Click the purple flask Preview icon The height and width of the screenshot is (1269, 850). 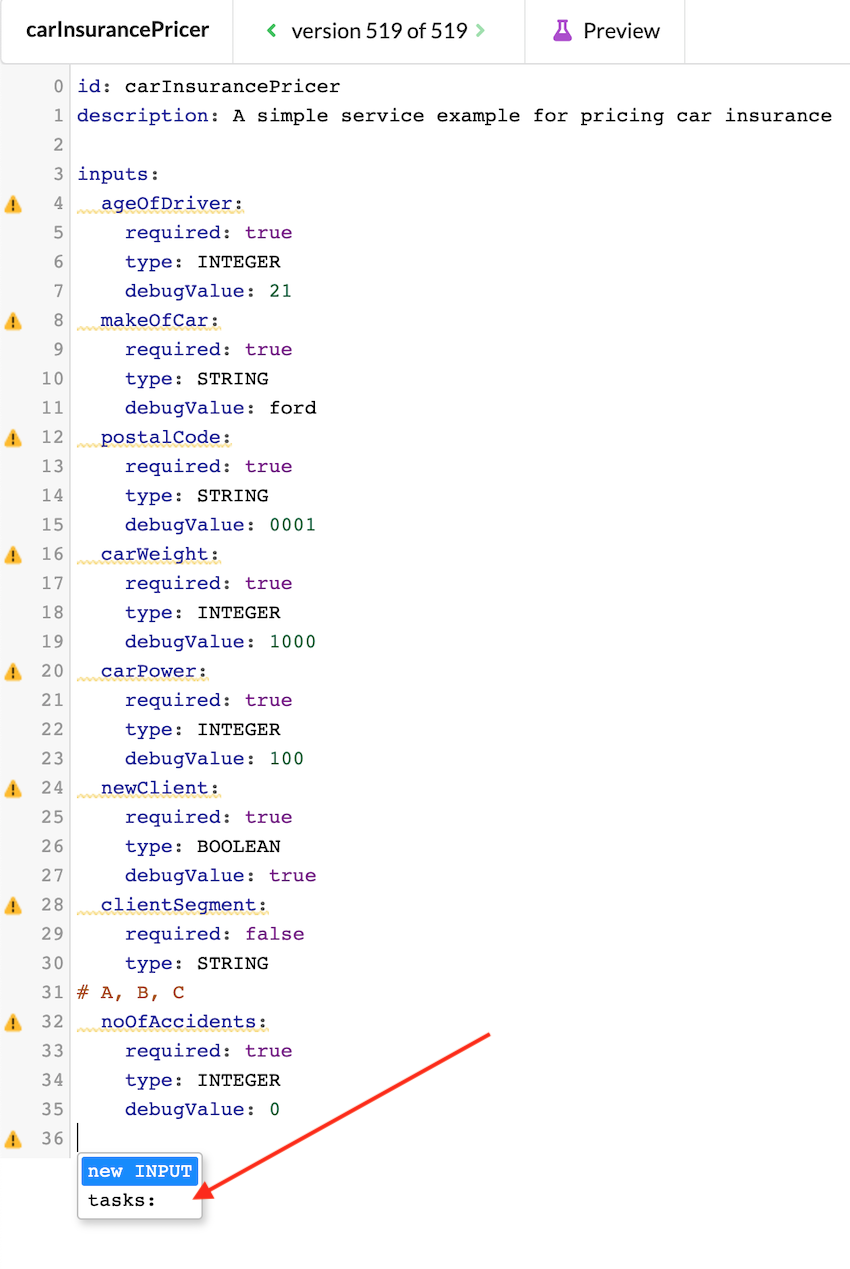(x=562, y=30)
